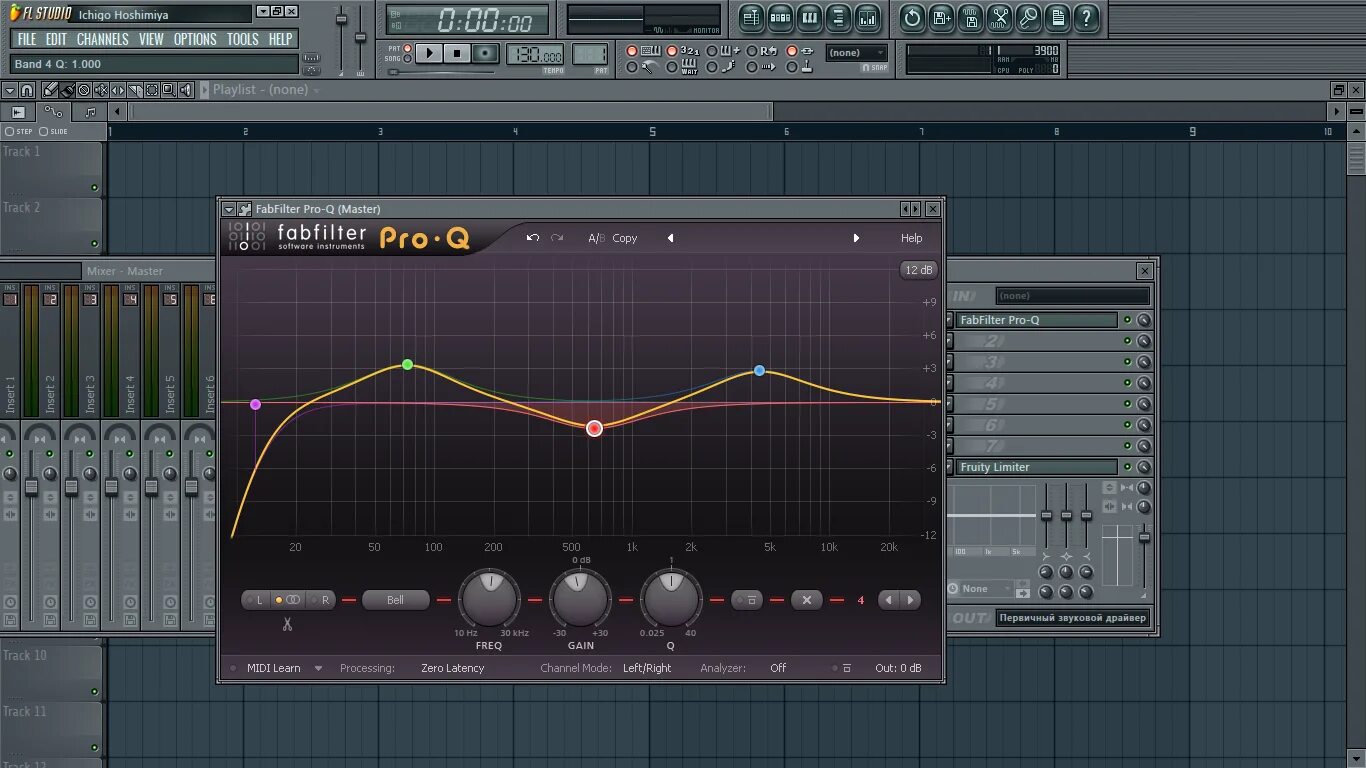Click MIDI Learn in Pro-Q
This screenshot has width=1366, height=768.
[x=273, y=668]
